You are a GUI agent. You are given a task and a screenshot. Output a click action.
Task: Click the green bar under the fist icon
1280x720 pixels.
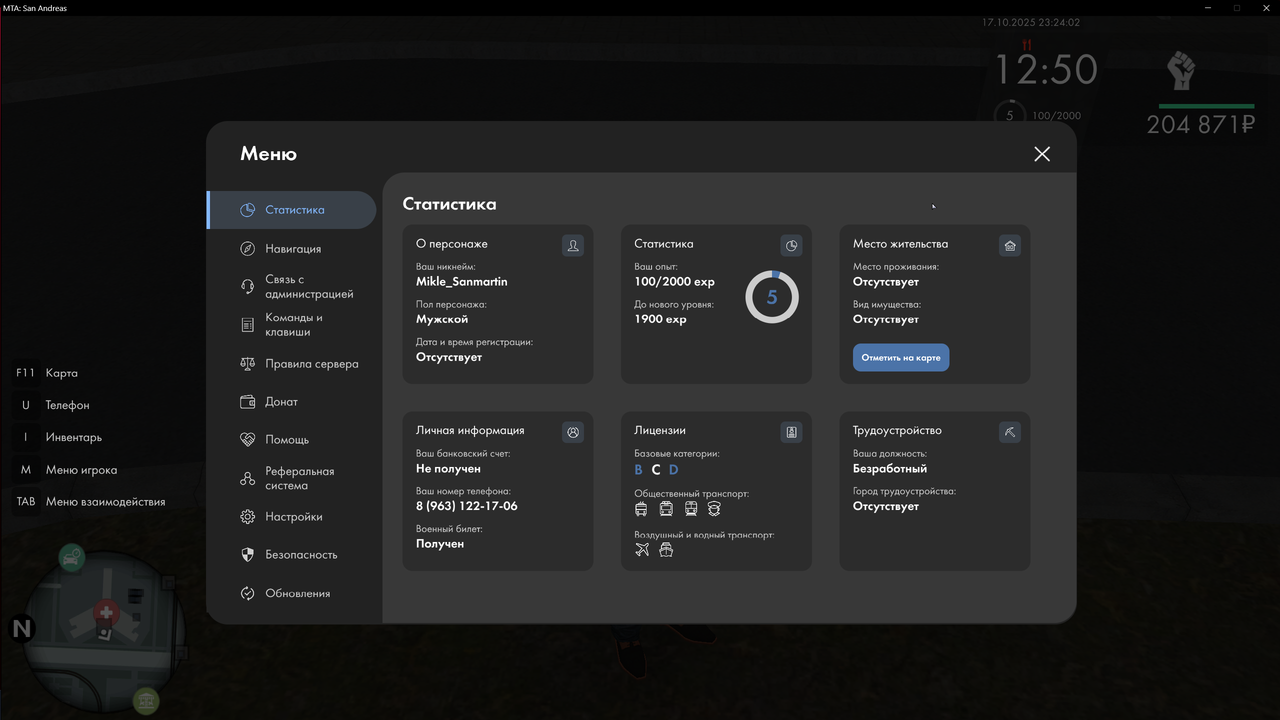[1206, 106]
